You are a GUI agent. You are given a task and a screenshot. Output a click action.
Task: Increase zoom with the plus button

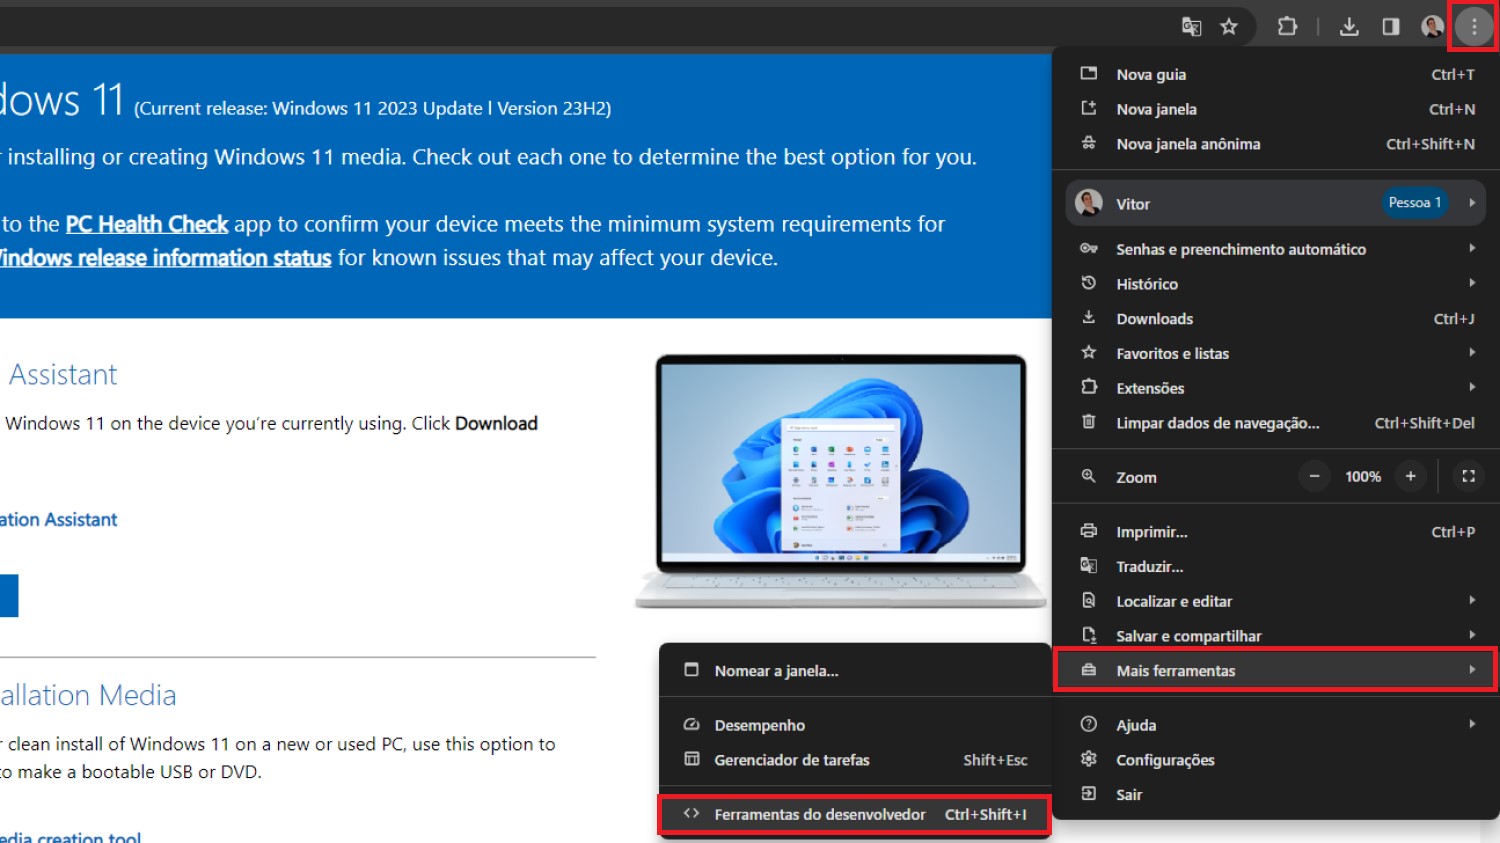coord(1411,476)
